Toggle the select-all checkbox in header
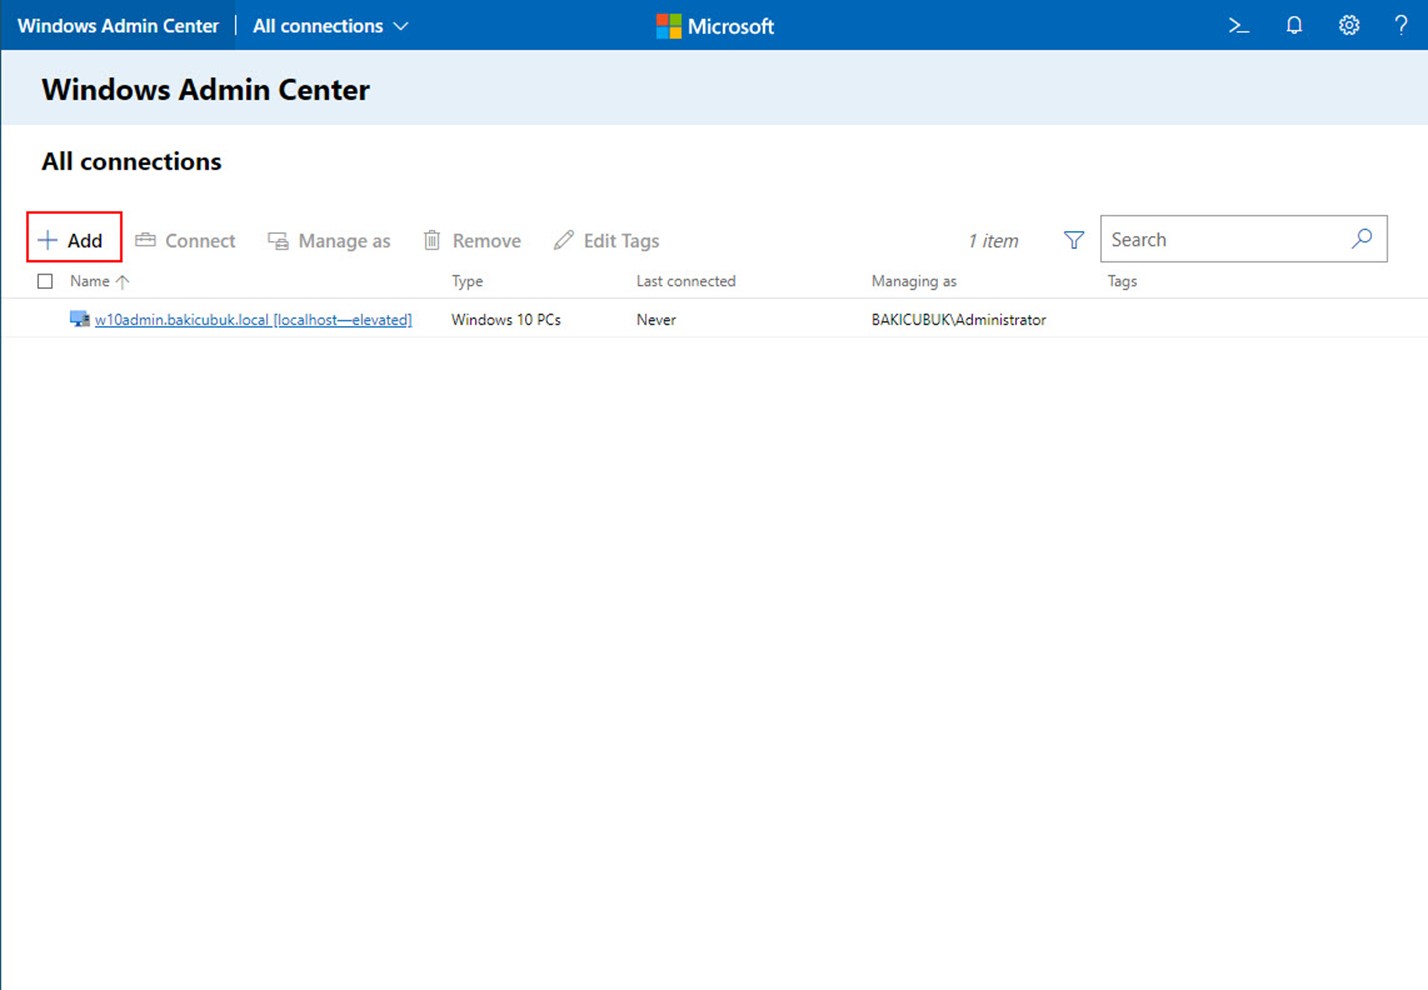Screen dimensions: 1428x990 click(45, 281)
